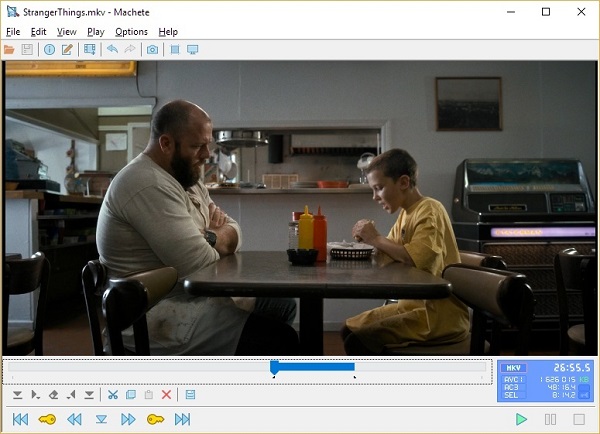600x434 pixels.
Task: Copy selection with the copy icon
Action: coord(131,395)
